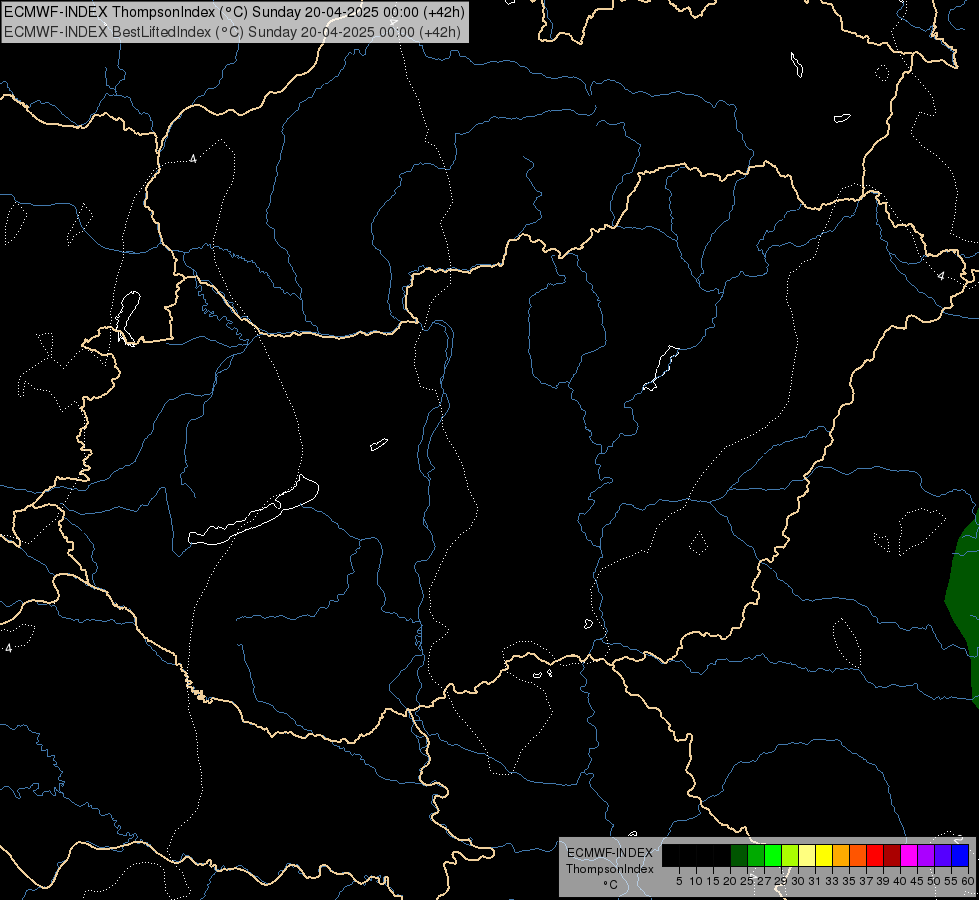979x900 pixels.
Task: Select the dark green 20–25 legend swatch
Action: 739,856
